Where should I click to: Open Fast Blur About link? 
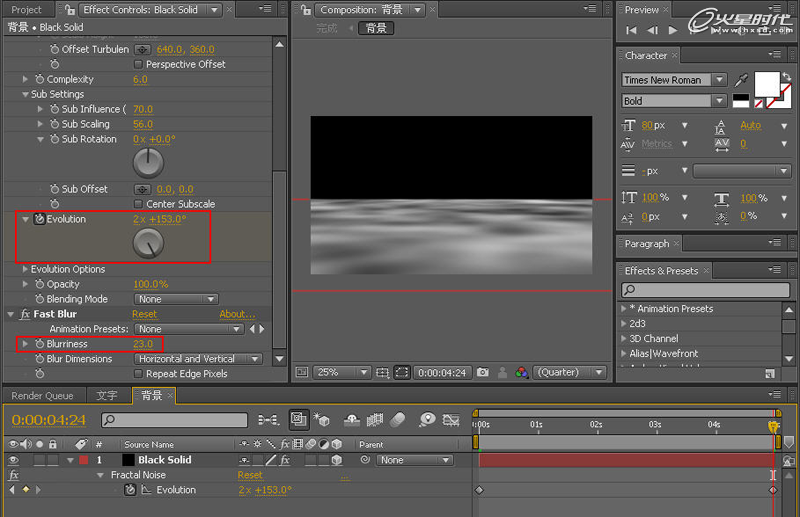point(237,314)
